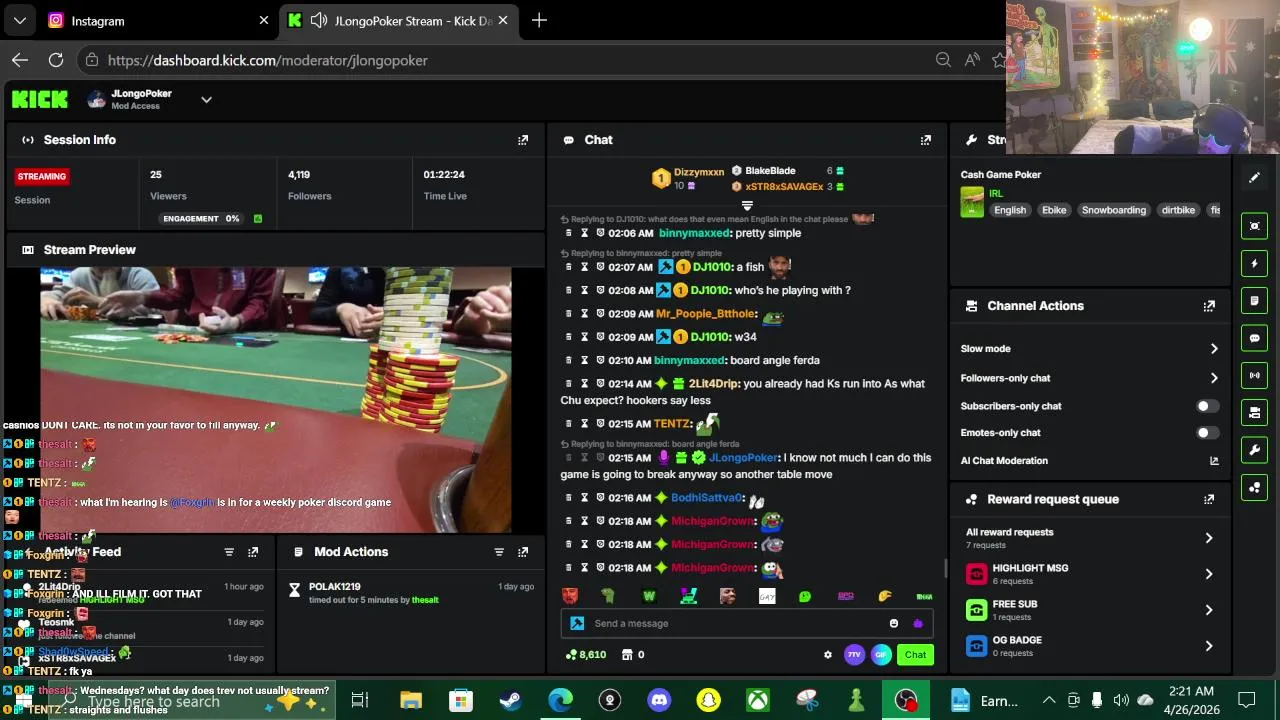Expand HIGHLIGHT MSG reward requests

pos(1209,574)
